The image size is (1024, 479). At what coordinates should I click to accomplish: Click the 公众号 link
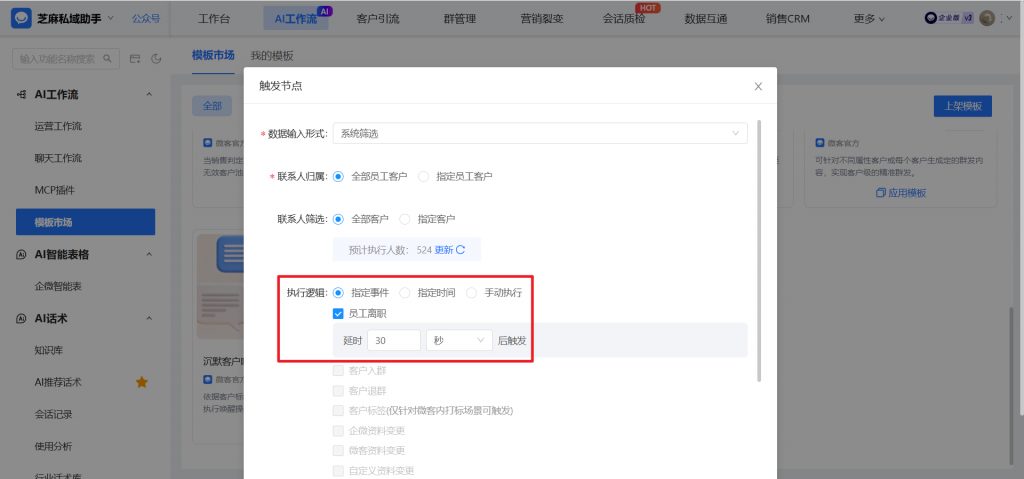tap(146, 18)
